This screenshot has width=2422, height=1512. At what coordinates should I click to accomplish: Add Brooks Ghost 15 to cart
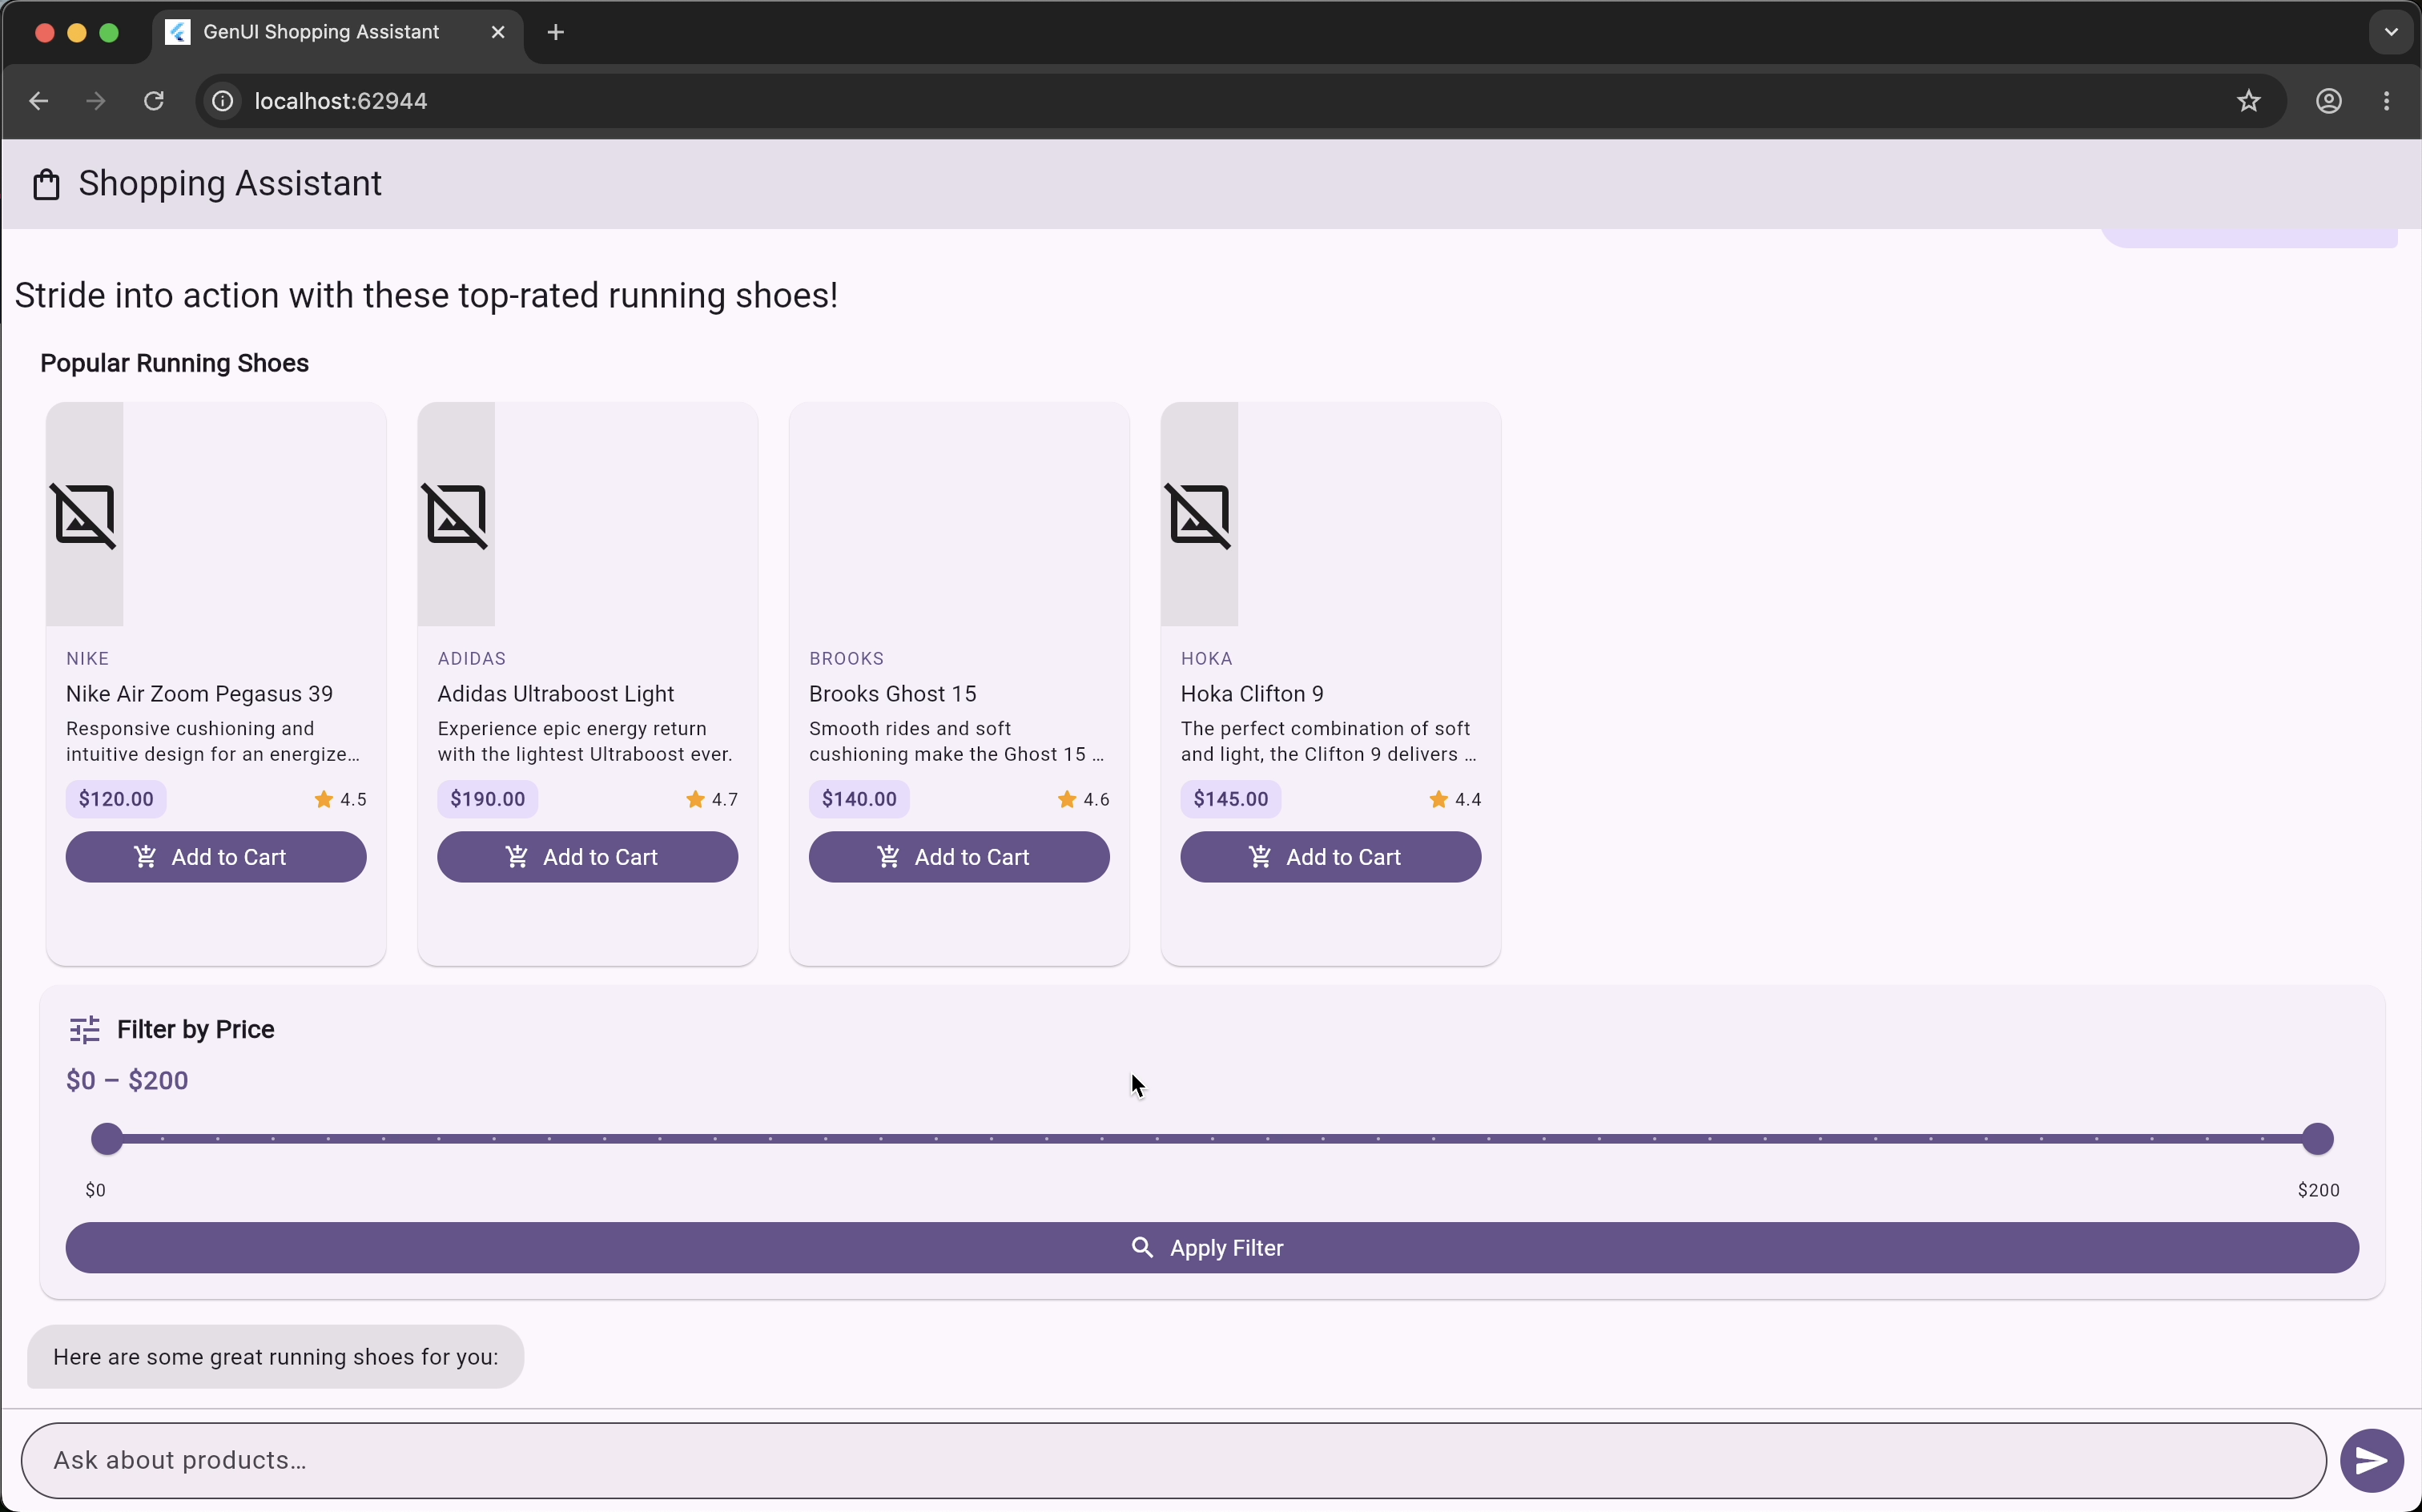tap(959, 857)
